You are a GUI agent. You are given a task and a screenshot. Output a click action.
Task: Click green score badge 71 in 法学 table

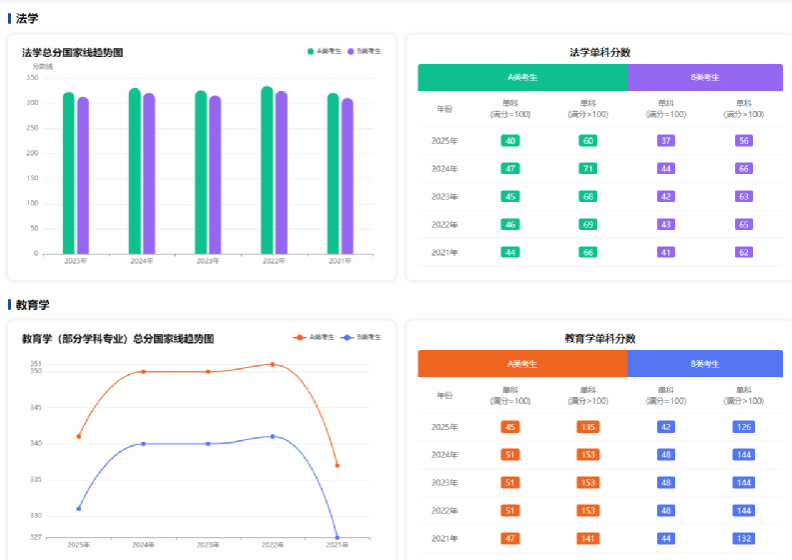click(588, 169)
